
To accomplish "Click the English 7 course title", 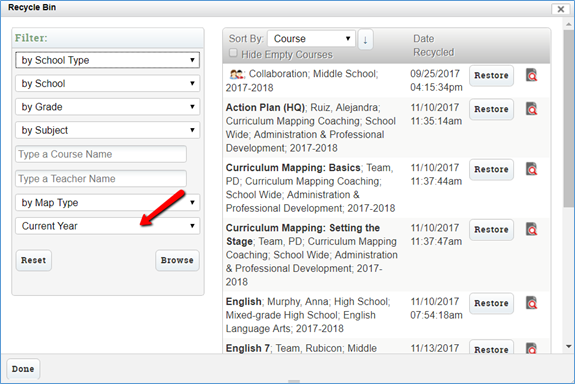I will [x=248, y=348].
